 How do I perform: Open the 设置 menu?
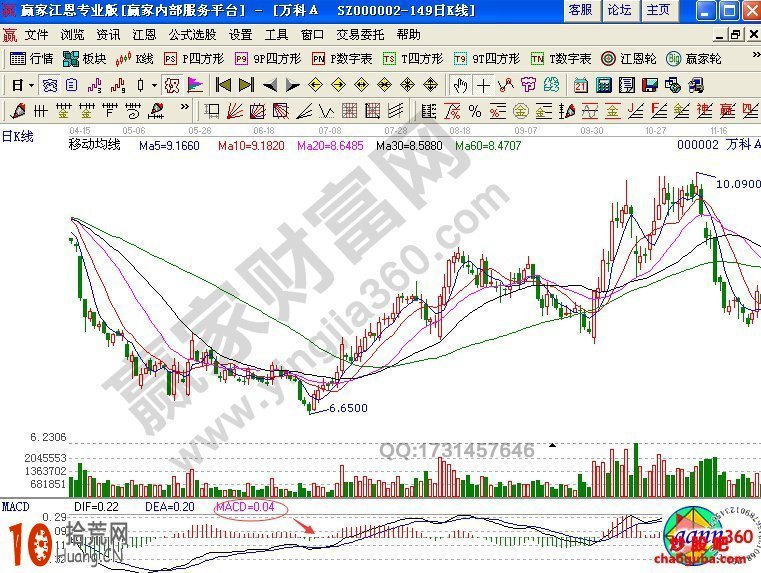[240, 34]
